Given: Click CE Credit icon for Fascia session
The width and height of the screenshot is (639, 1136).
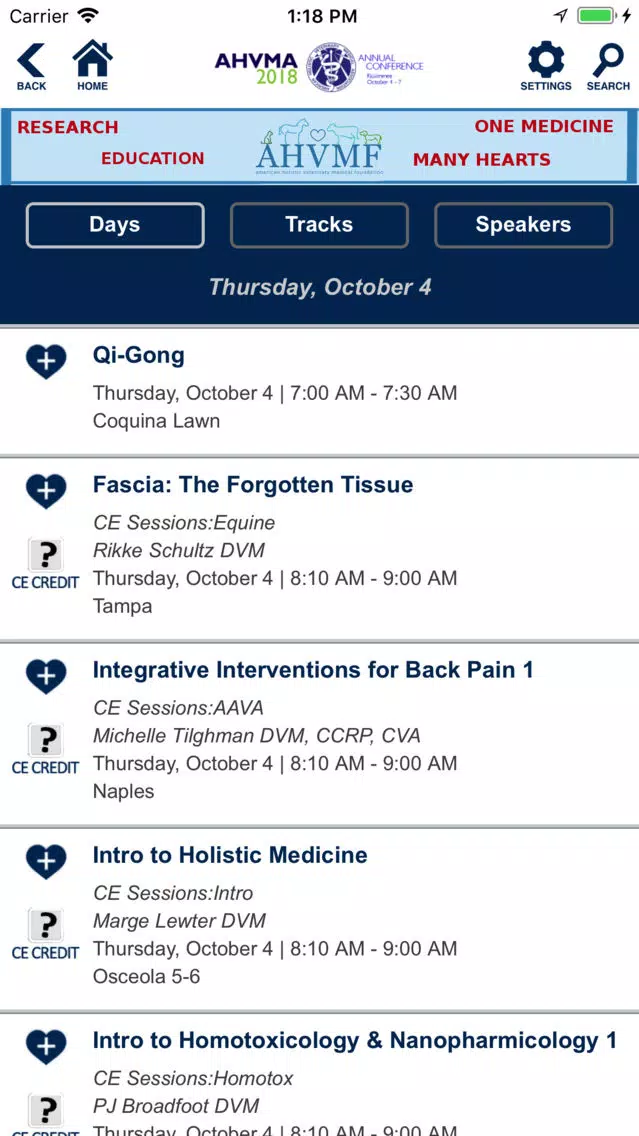Looking at the screenshot, I should pyautogui.click(x=45, y=564).
